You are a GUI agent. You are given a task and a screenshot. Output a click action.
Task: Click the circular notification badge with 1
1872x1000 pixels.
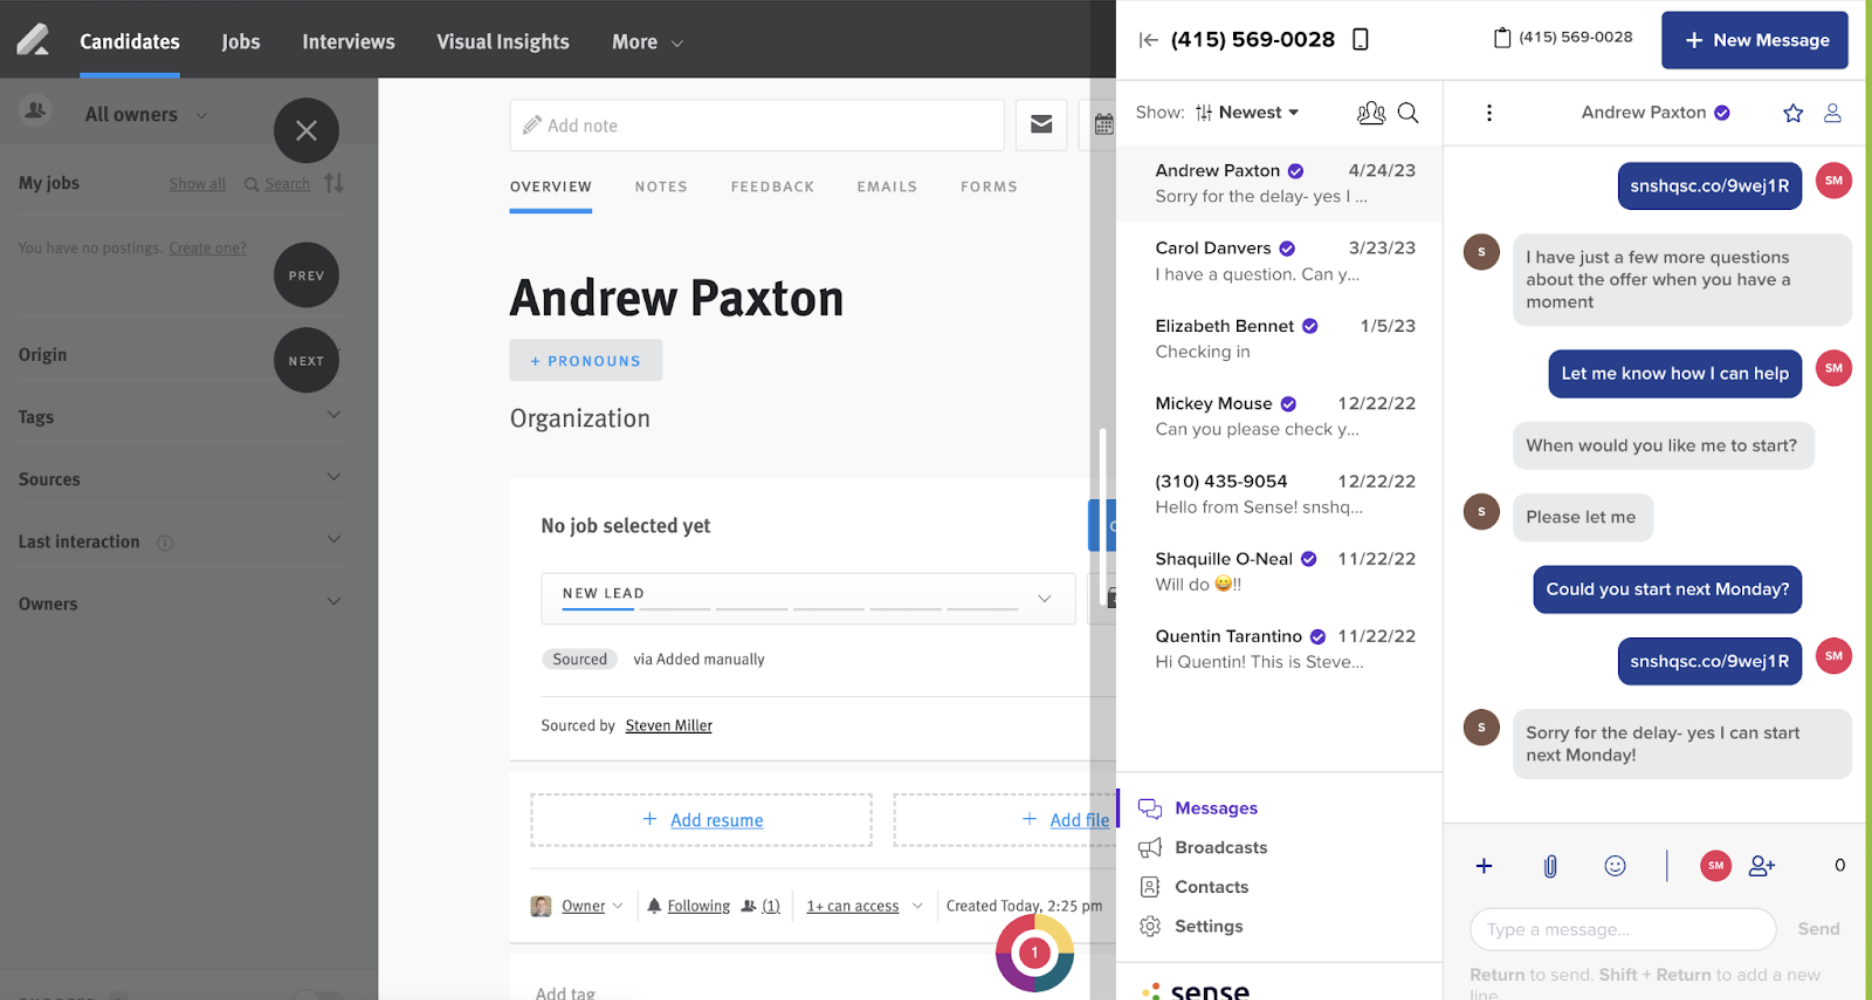point(1034,952)
